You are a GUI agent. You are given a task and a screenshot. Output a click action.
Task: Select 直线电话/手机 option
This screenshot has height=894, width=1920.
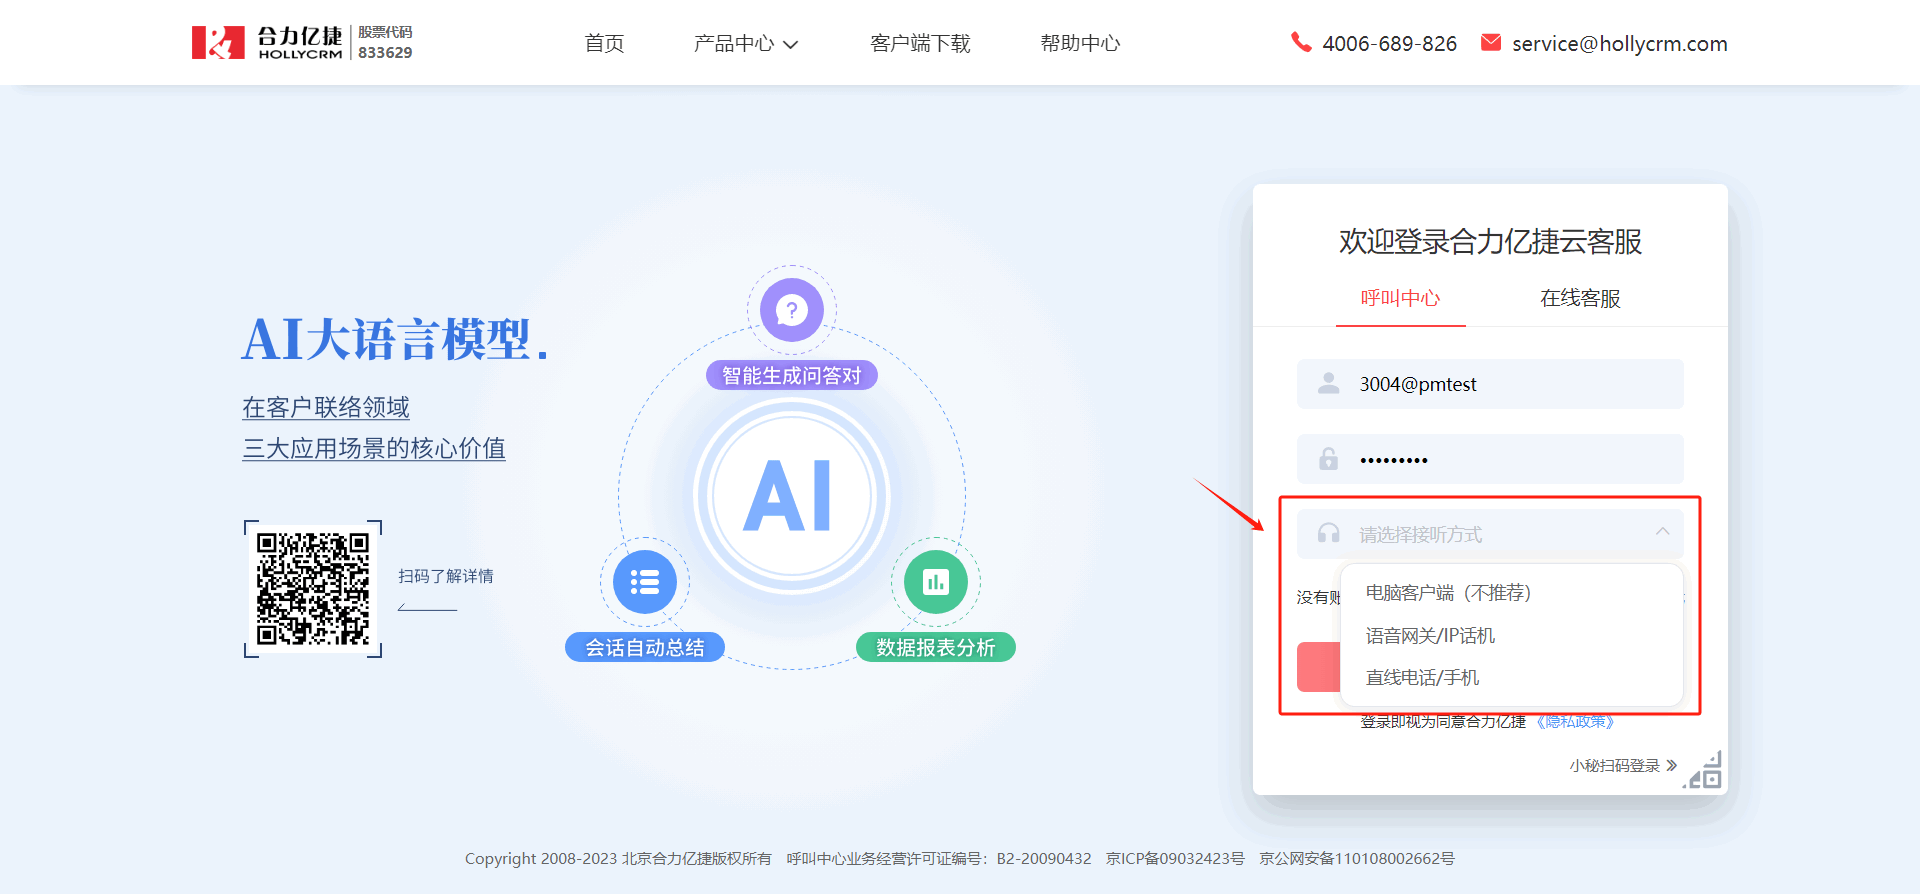[x=1511, y=677]
